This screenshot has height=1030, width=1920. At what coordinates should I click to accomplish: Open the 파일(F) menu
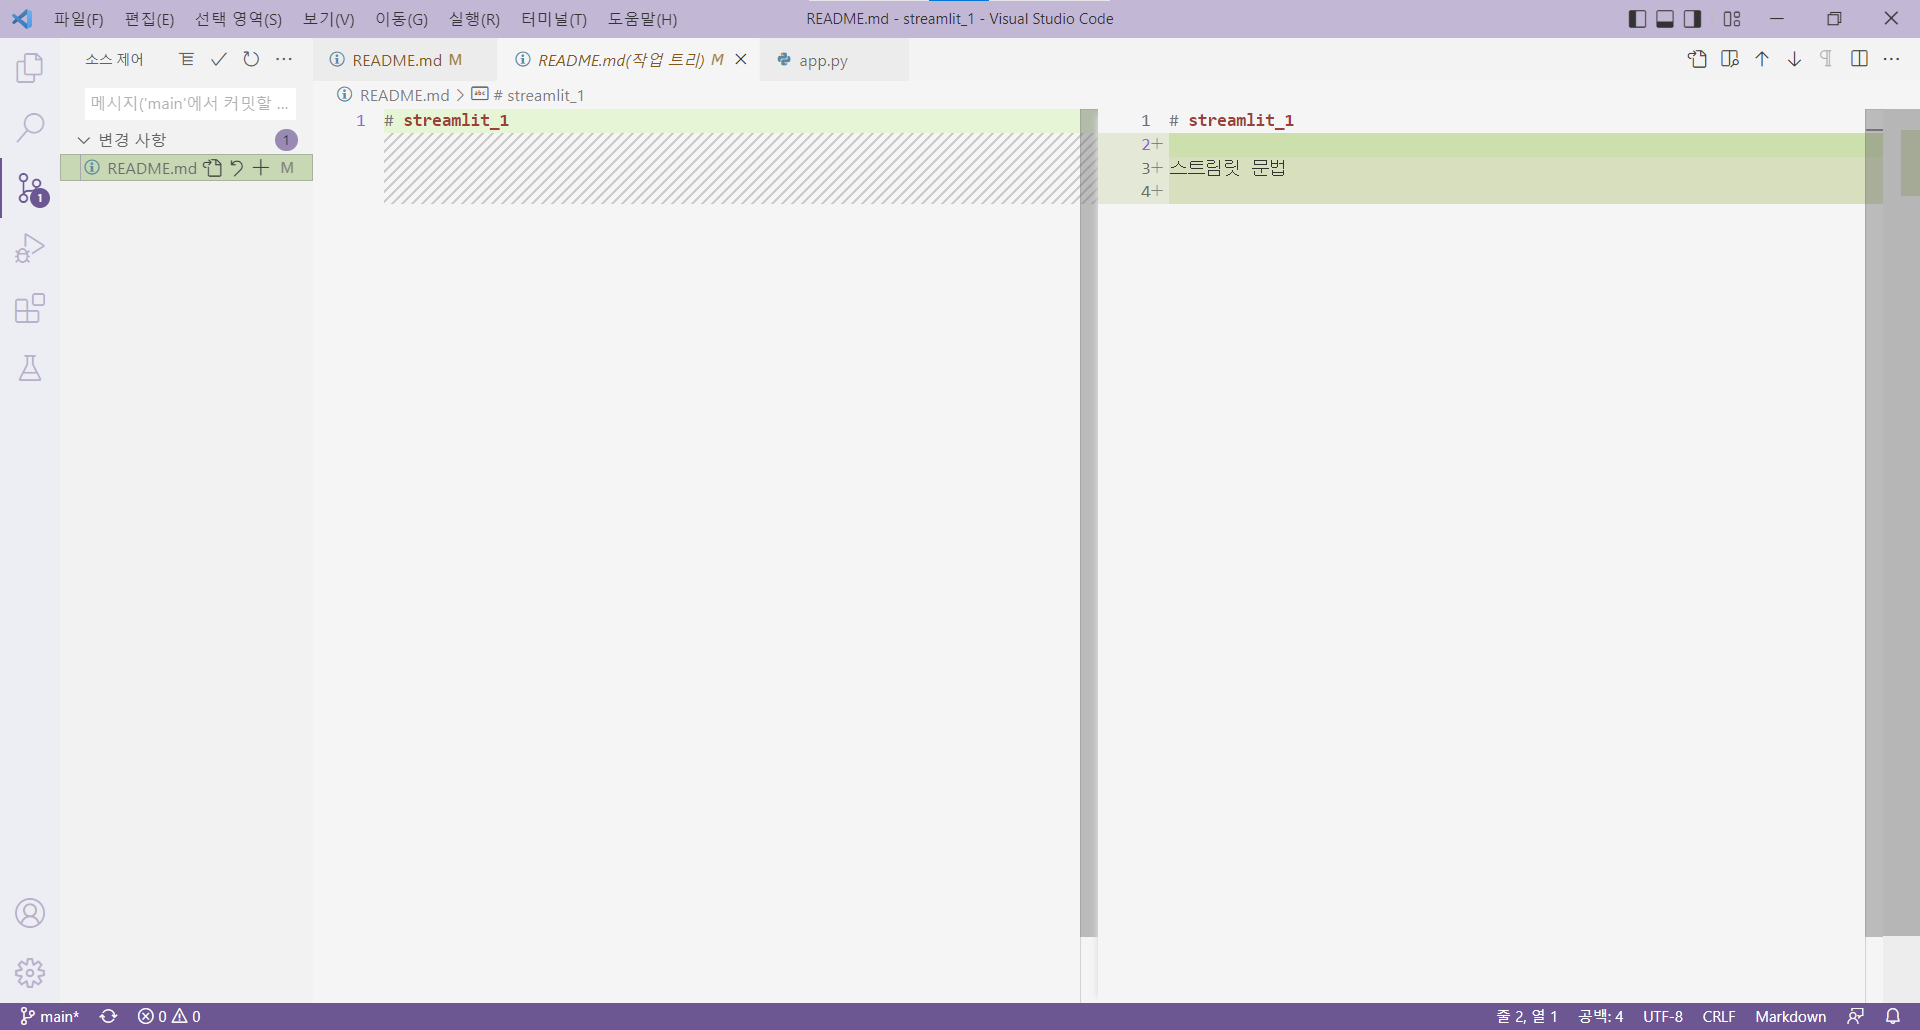tap(79, 19)
